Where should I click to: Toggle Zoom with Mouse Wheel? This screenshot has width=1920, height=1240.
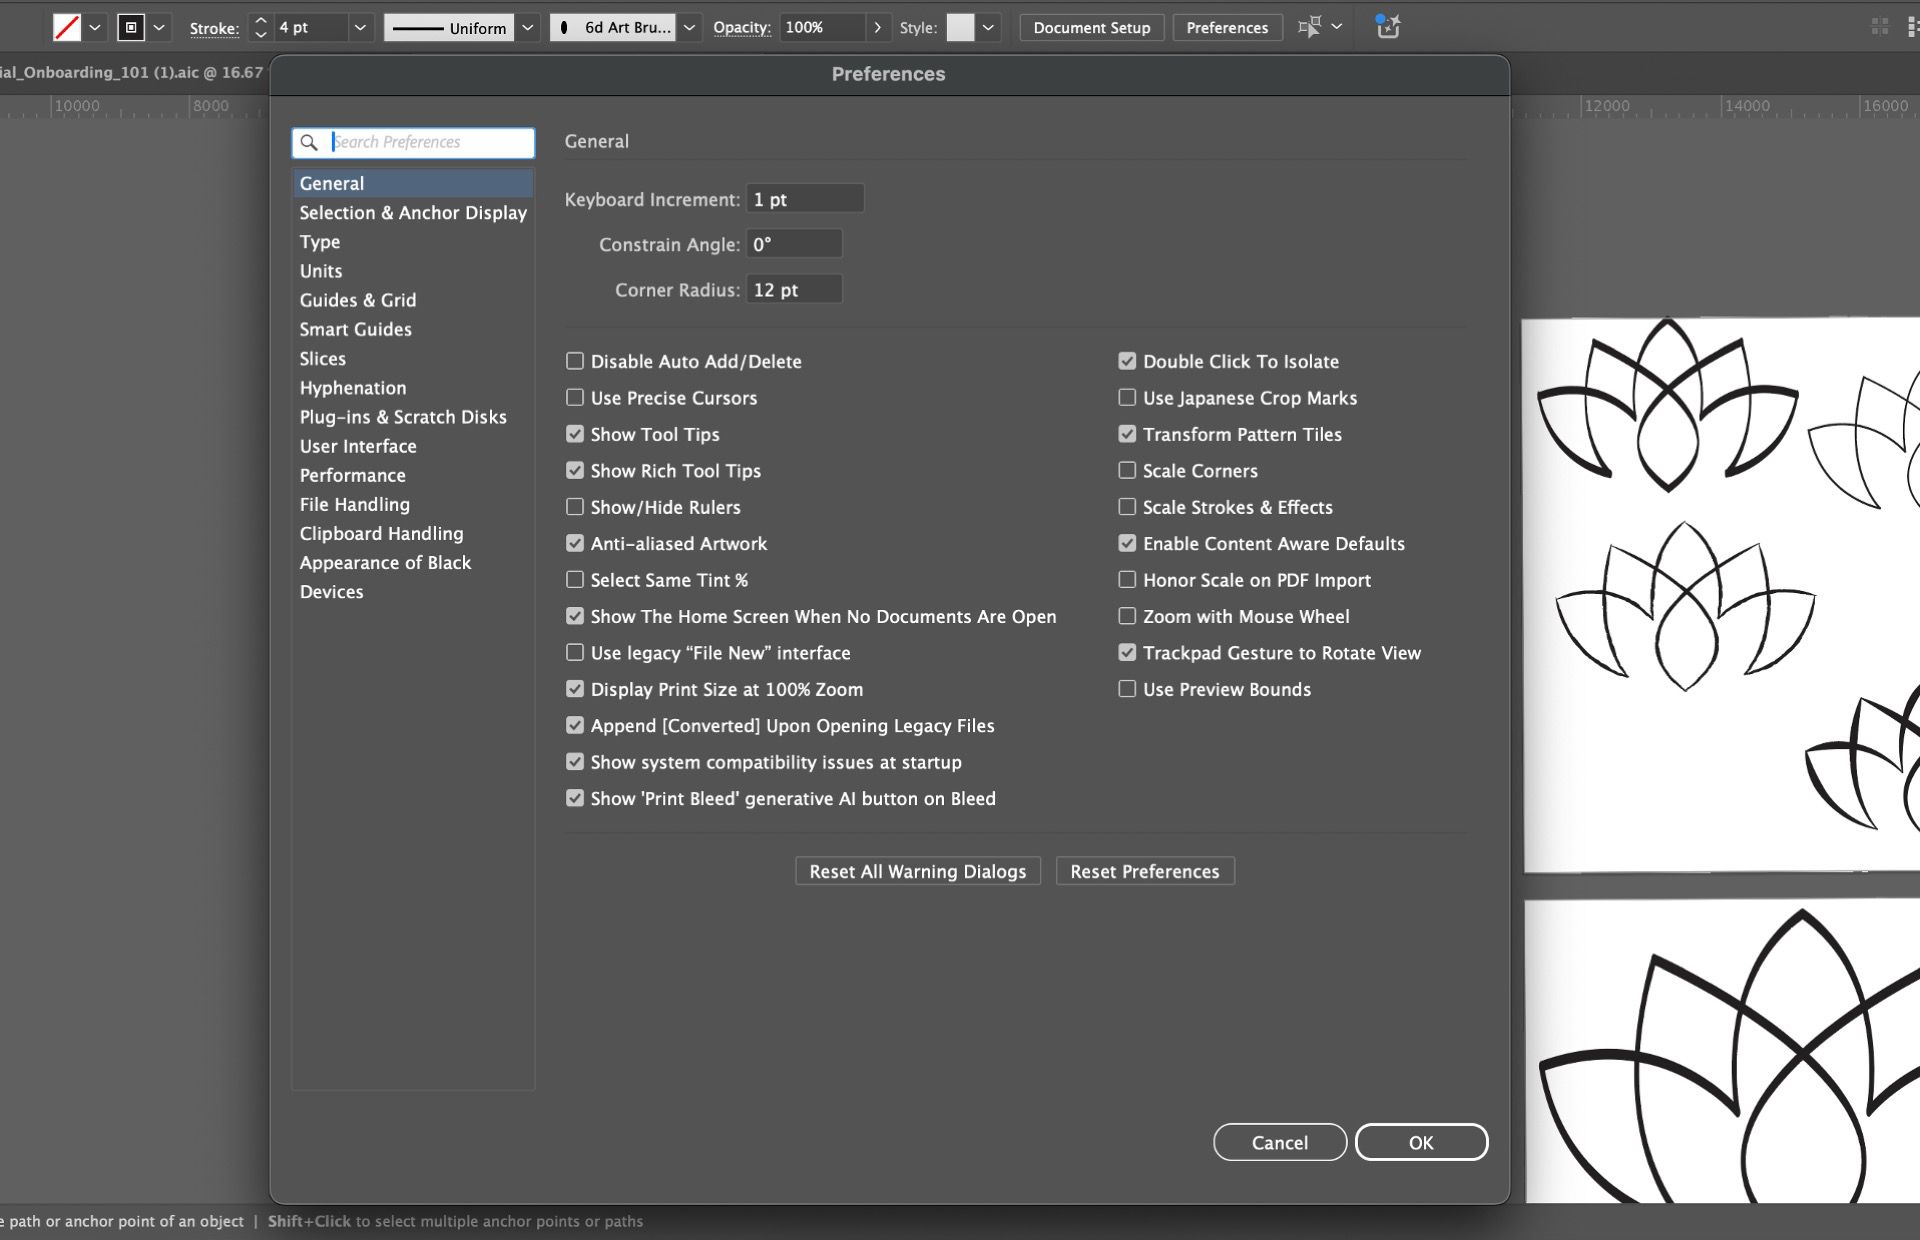(x=1126, y=616)
